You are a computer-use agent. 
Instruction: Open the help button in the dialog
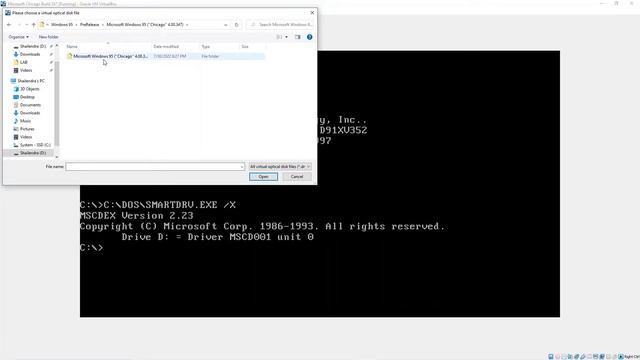pyautogui.click(x=309, y=37)
